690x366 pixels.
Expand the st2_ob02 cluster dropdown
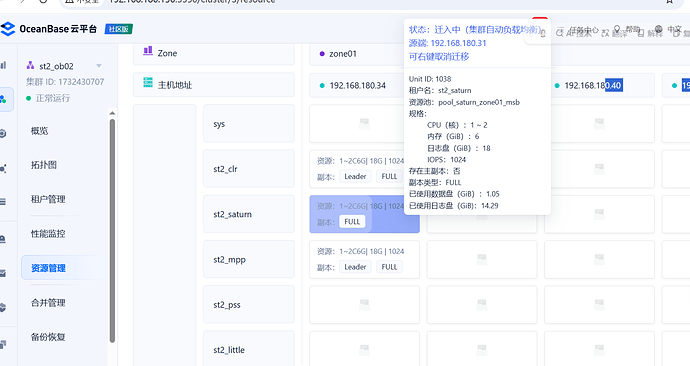(x=99, y=66)
